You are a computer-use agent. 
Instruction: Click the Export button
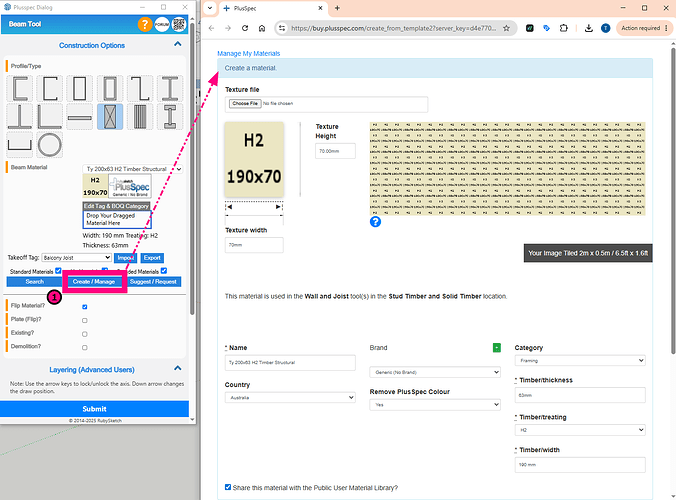[x=152, y=258]
